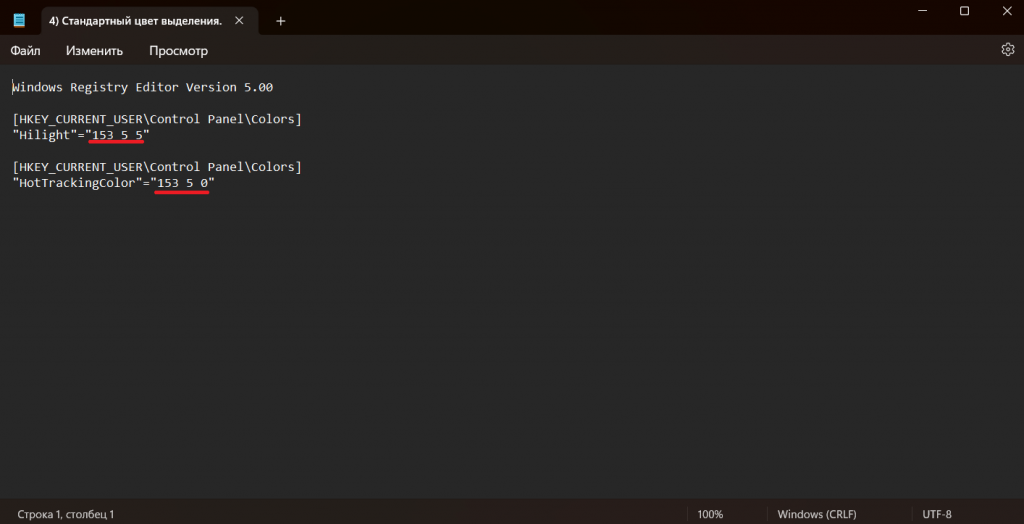Open the Файл menu

pos(26,50)
